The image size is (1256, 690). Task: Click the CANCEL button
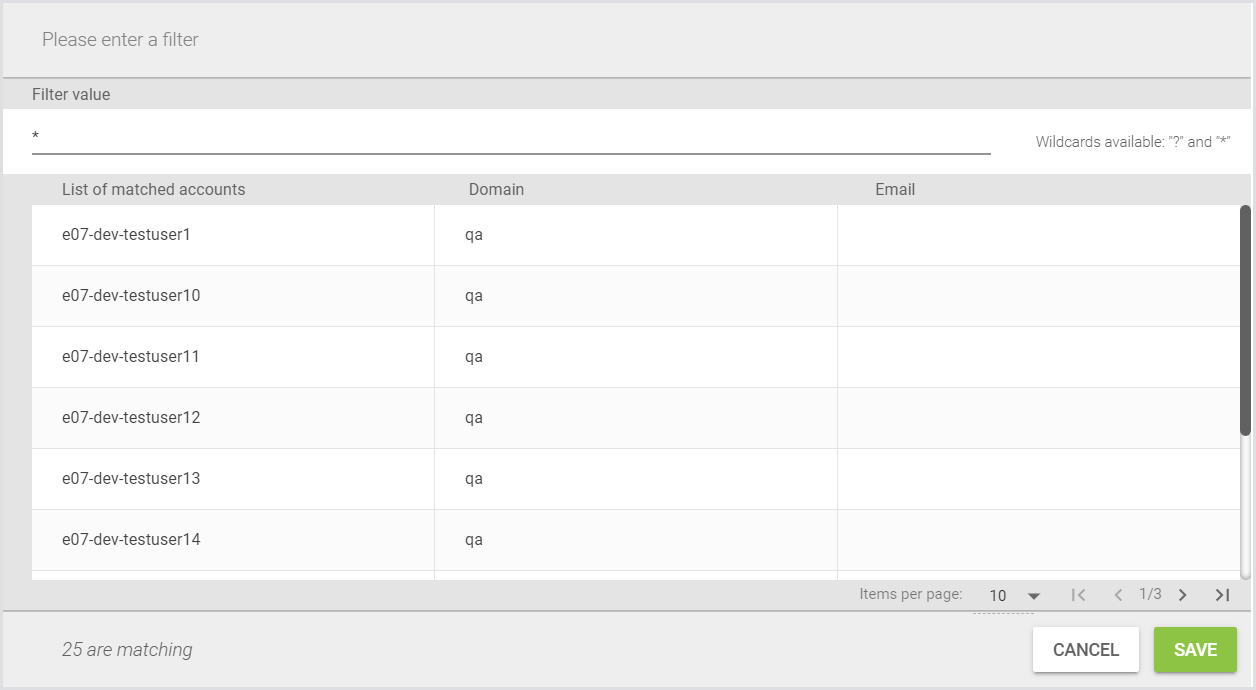(1085, 650)
